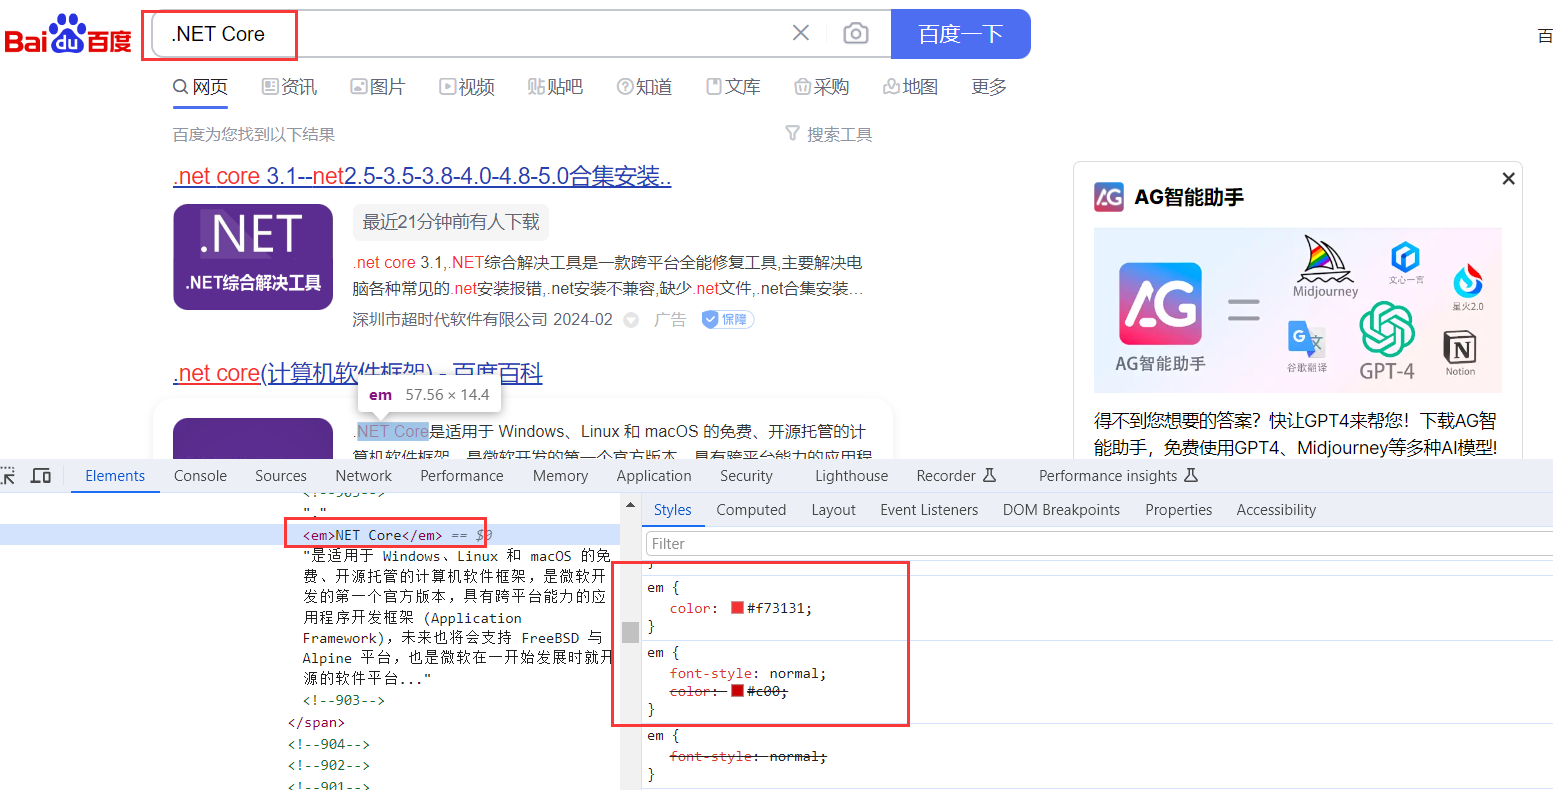The width and height of the screenshot is (1553, 790).
Task: Open the Application DevTools tab
Action: [x=654, y=476]
